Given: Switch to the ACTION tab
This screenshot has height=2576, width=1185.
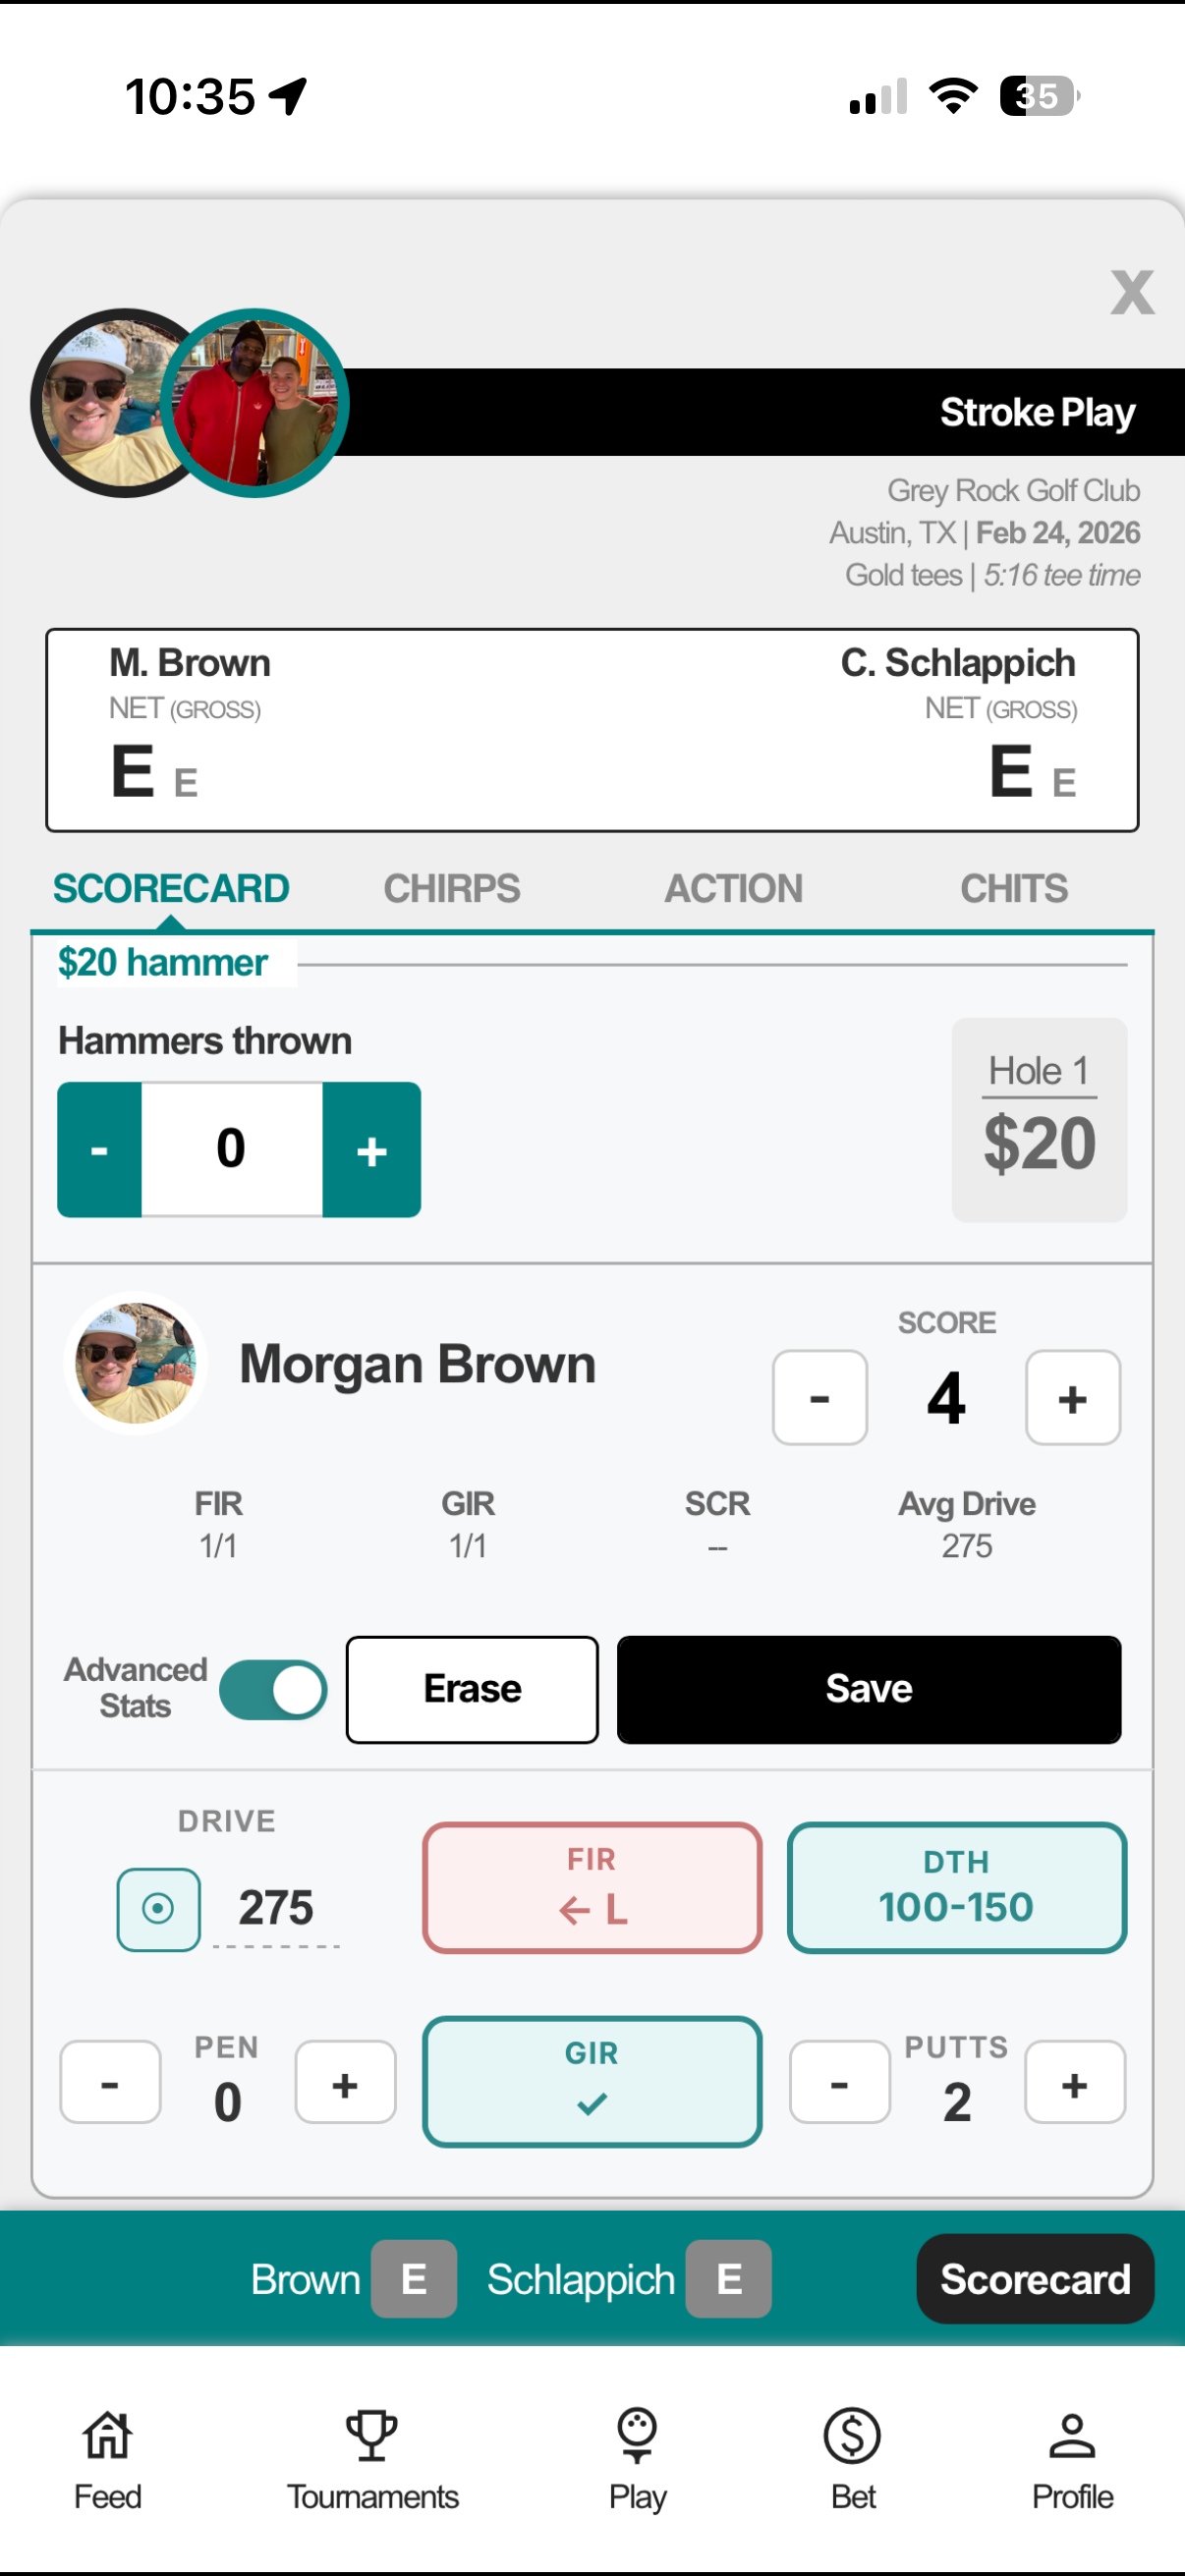Looking at the screenshot, I should [734, 888].
